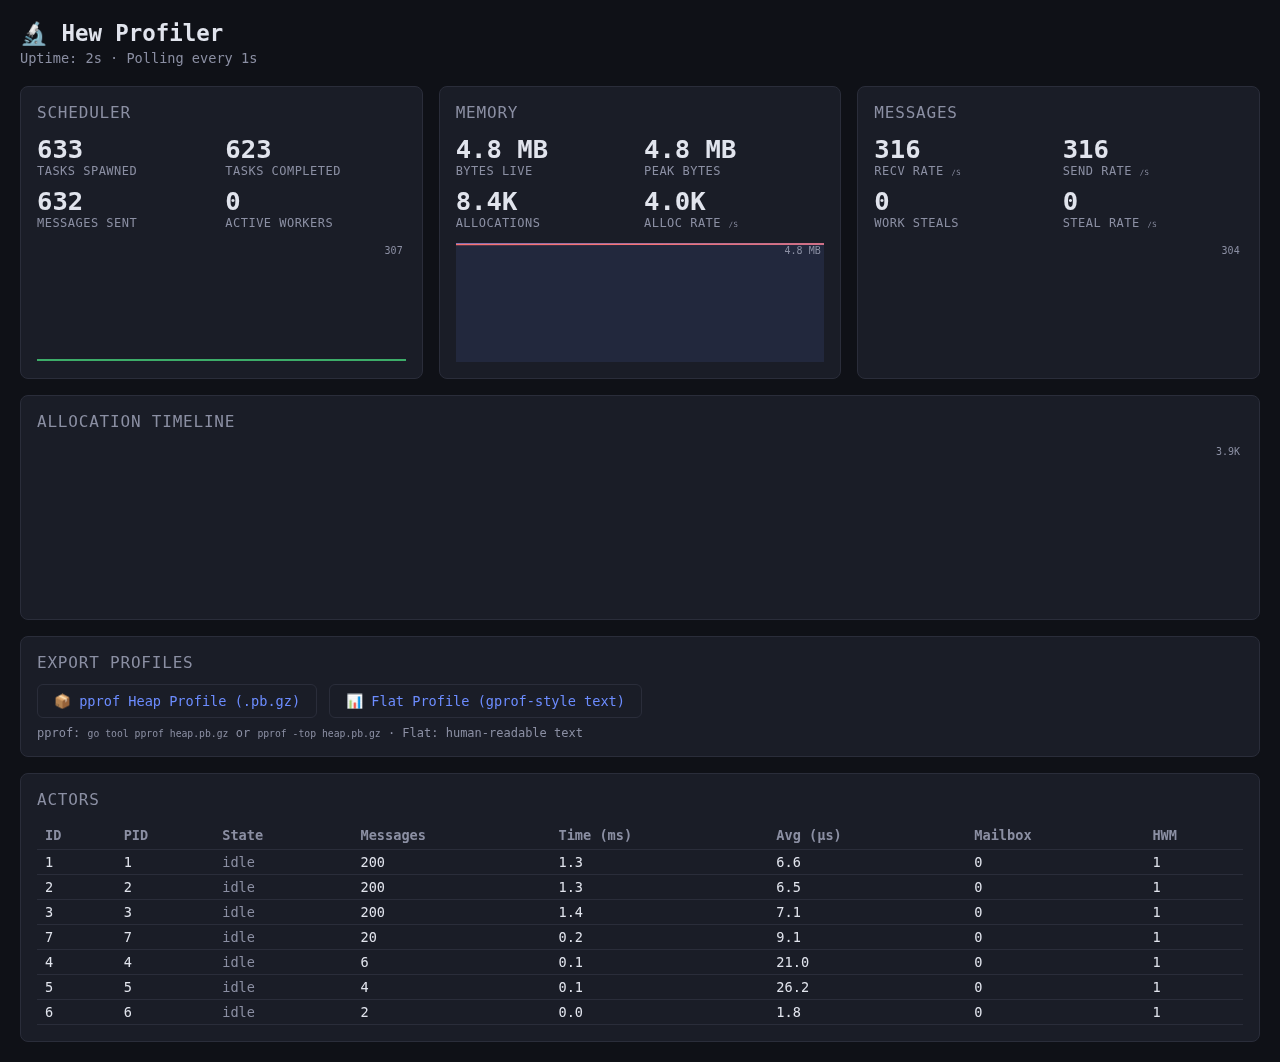Click the Send Rate label
Screen dimensions: 1280x1062
(x=1105, y=171)
